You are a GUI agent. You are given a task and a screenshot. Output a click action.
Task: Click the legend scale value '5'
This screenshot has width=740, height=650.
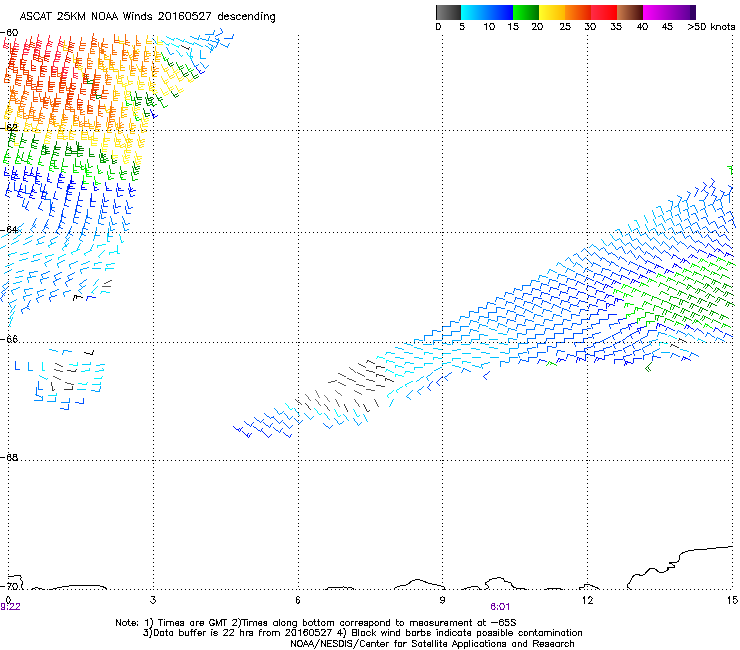point(462,27)
